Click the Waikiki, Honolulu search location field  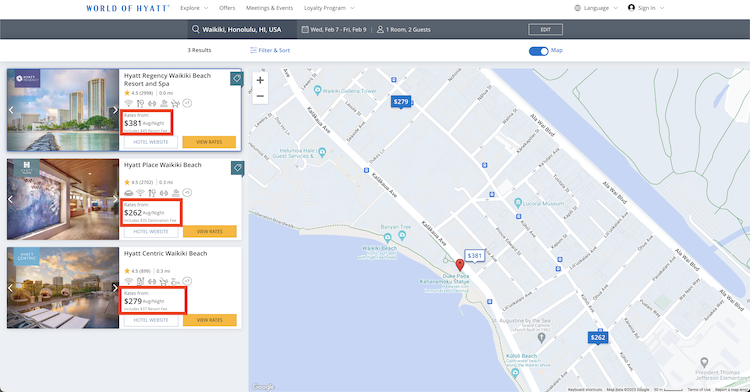tap(242, 29)
